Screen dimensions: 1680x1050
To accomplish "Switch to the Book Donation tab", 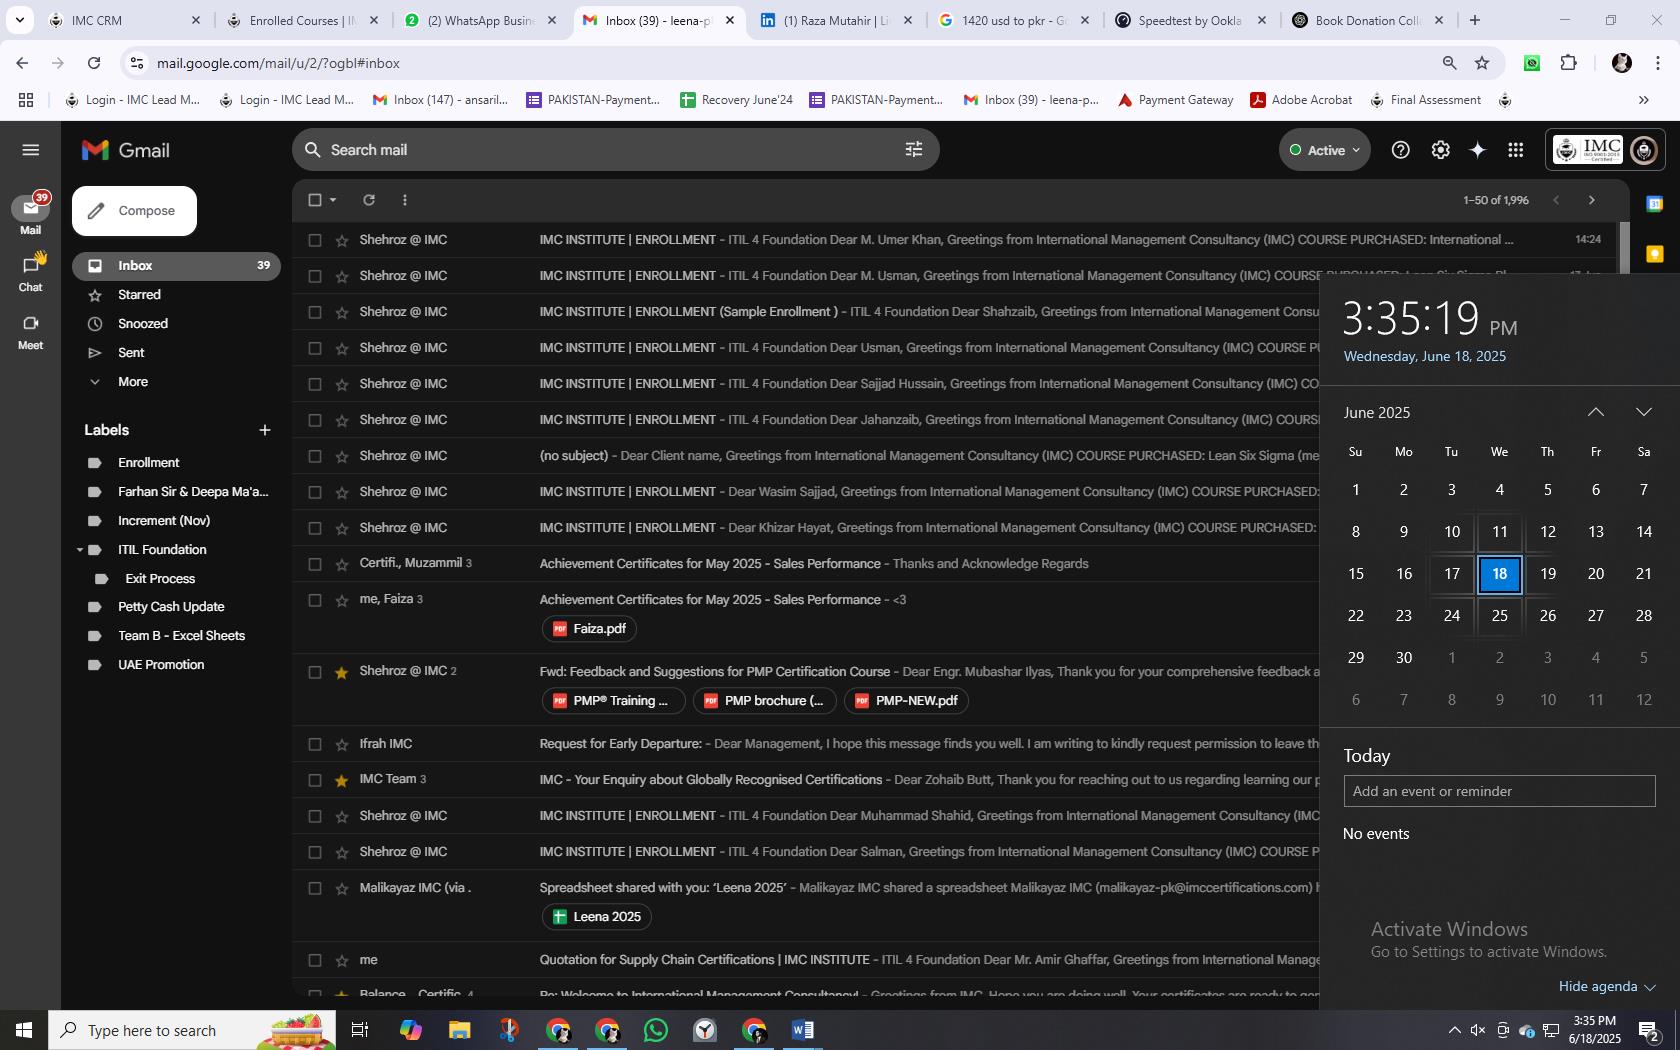I will [1367, 20].
